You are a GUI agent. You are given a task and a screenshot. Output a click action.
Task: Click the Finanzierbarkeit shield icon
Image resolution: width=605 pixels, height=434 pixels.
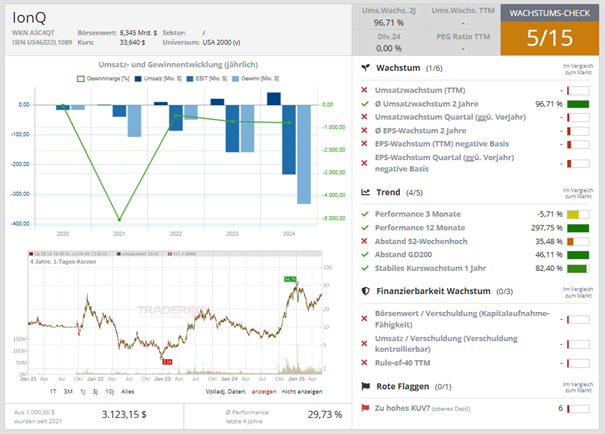[365, 291]
